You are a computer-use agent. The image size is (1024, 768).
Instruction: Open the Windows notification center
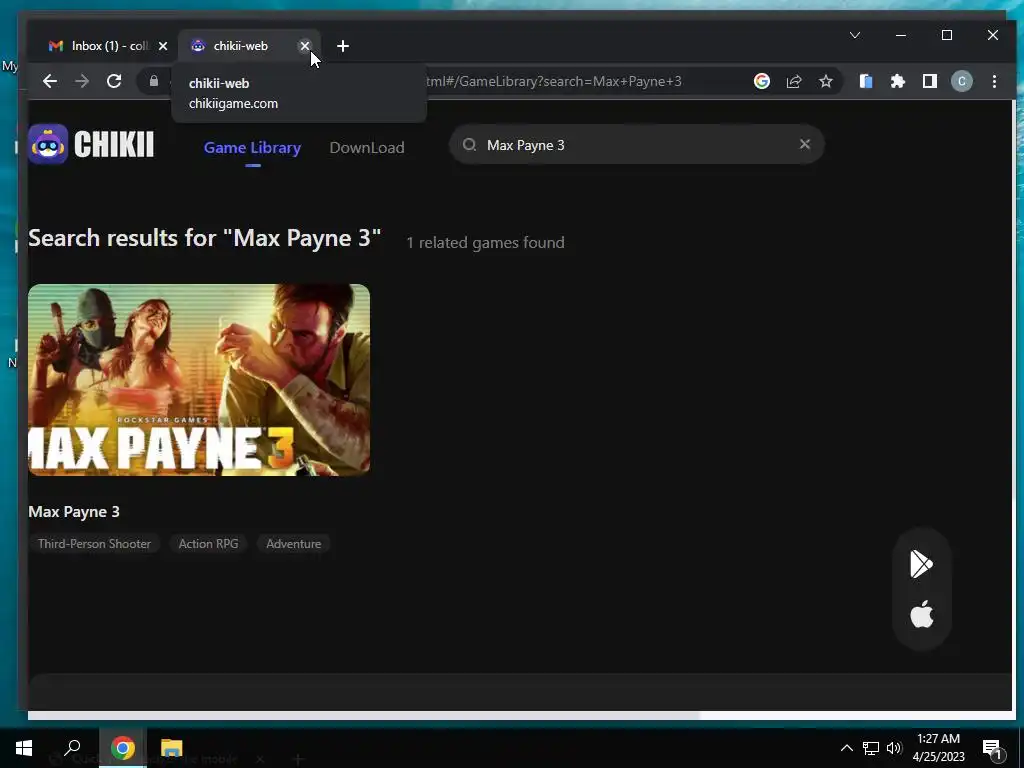[x=991, y=748]
